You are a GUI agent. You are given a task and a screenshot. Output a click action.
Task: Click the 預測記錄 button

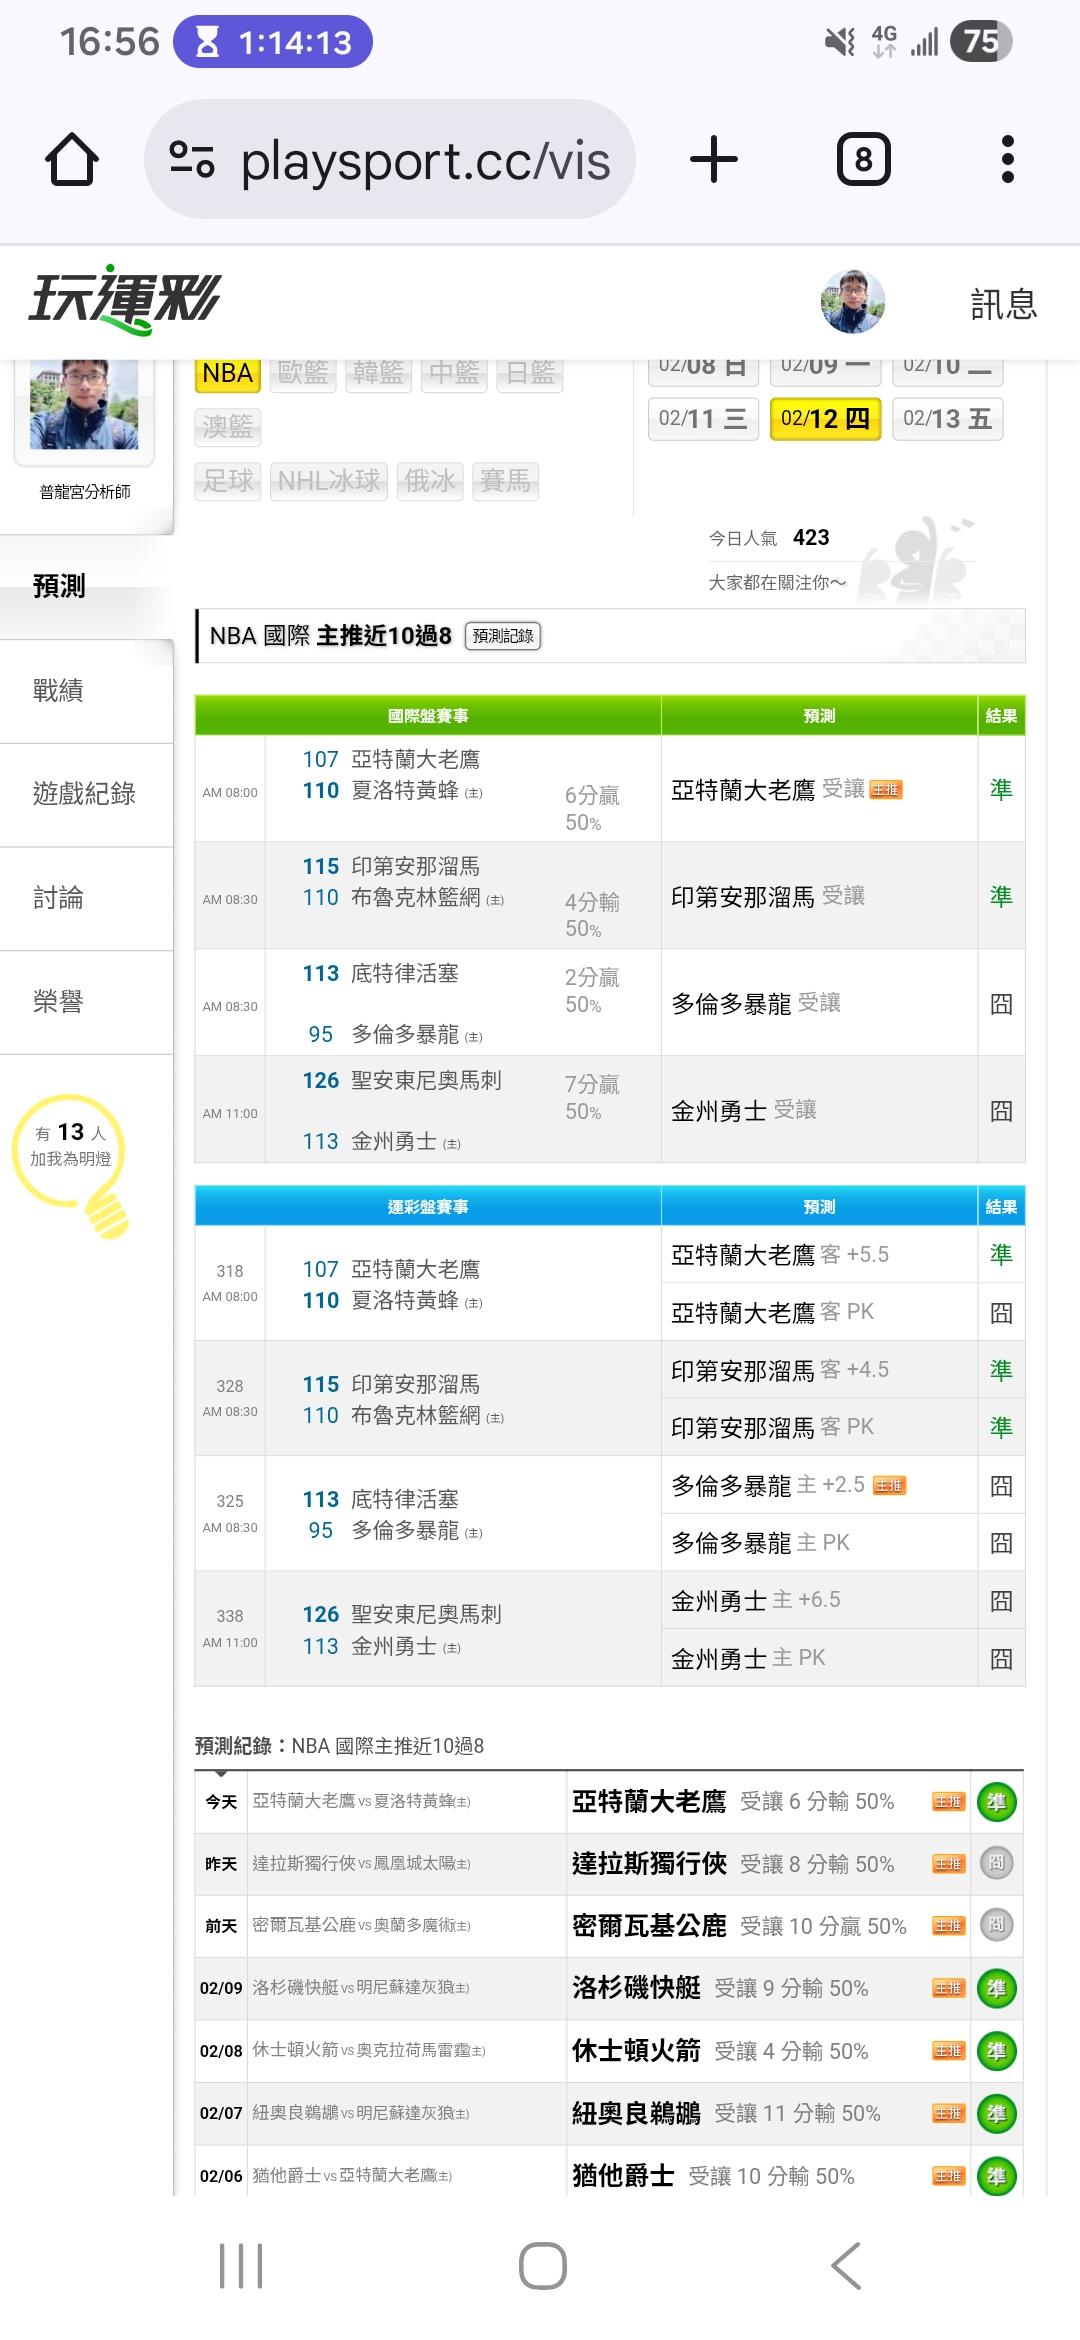[503, 636]
